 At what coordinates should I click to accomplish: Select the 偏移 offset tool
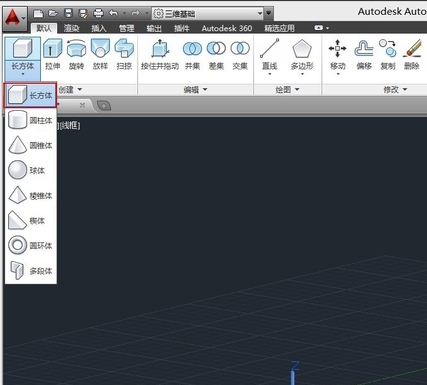point(364,55)
